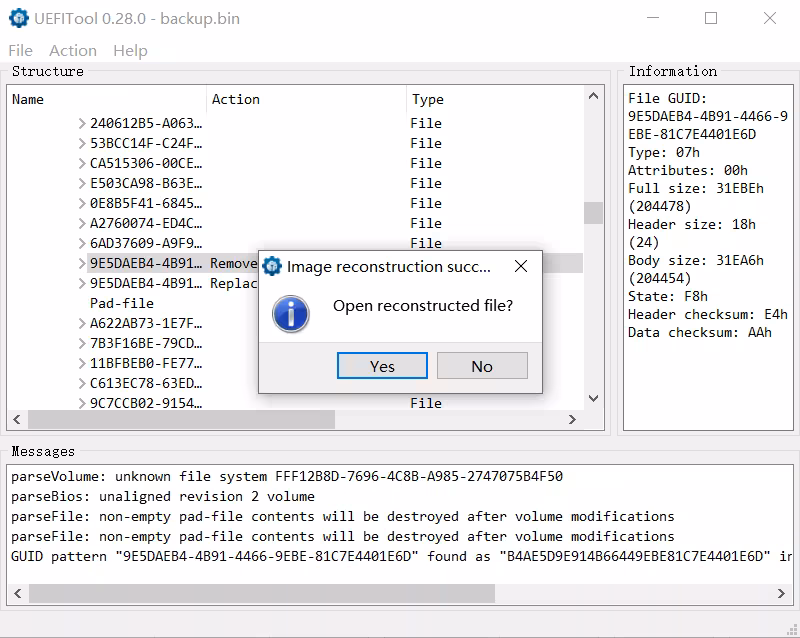Click the UEFITool app icon in the title bar
800x638 pixels.
pos(19,18)
